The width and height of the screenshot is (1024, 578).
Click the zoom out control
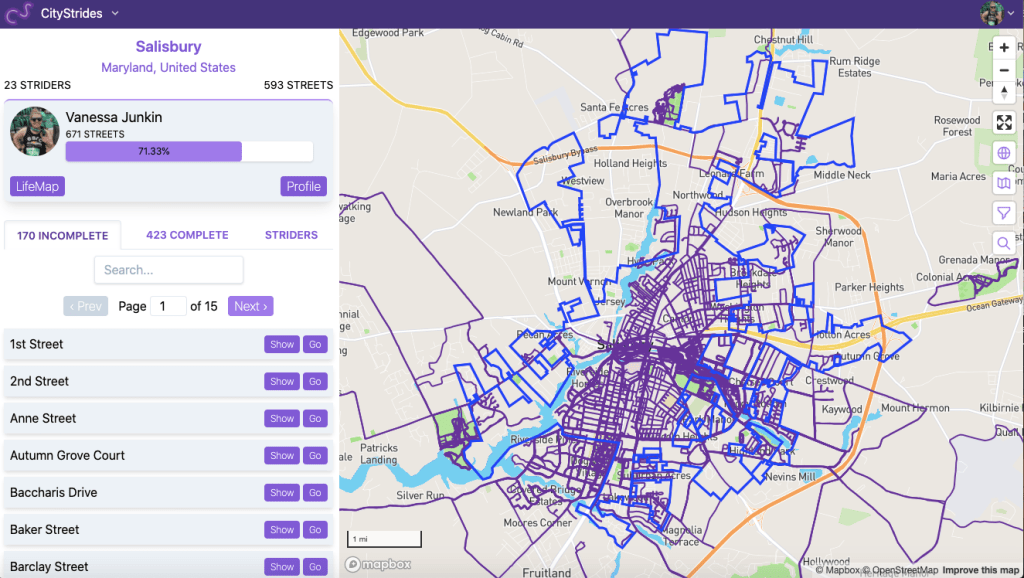(1004, 70)
